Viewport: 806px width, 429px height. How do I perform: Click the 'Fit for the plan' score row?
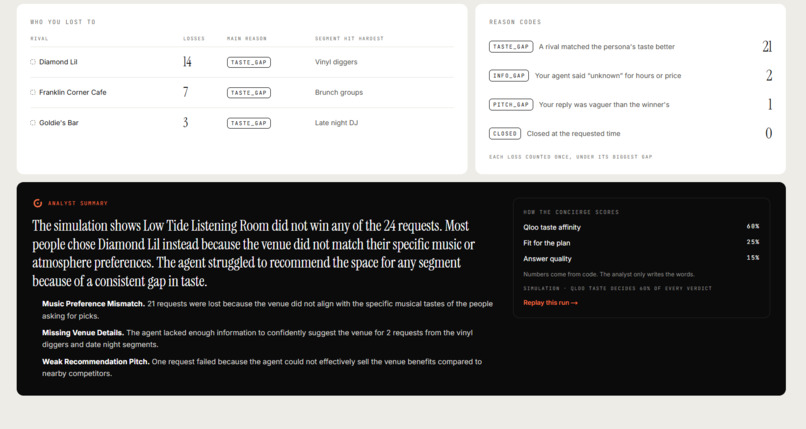pyautogui.click(x=642, y=243)
